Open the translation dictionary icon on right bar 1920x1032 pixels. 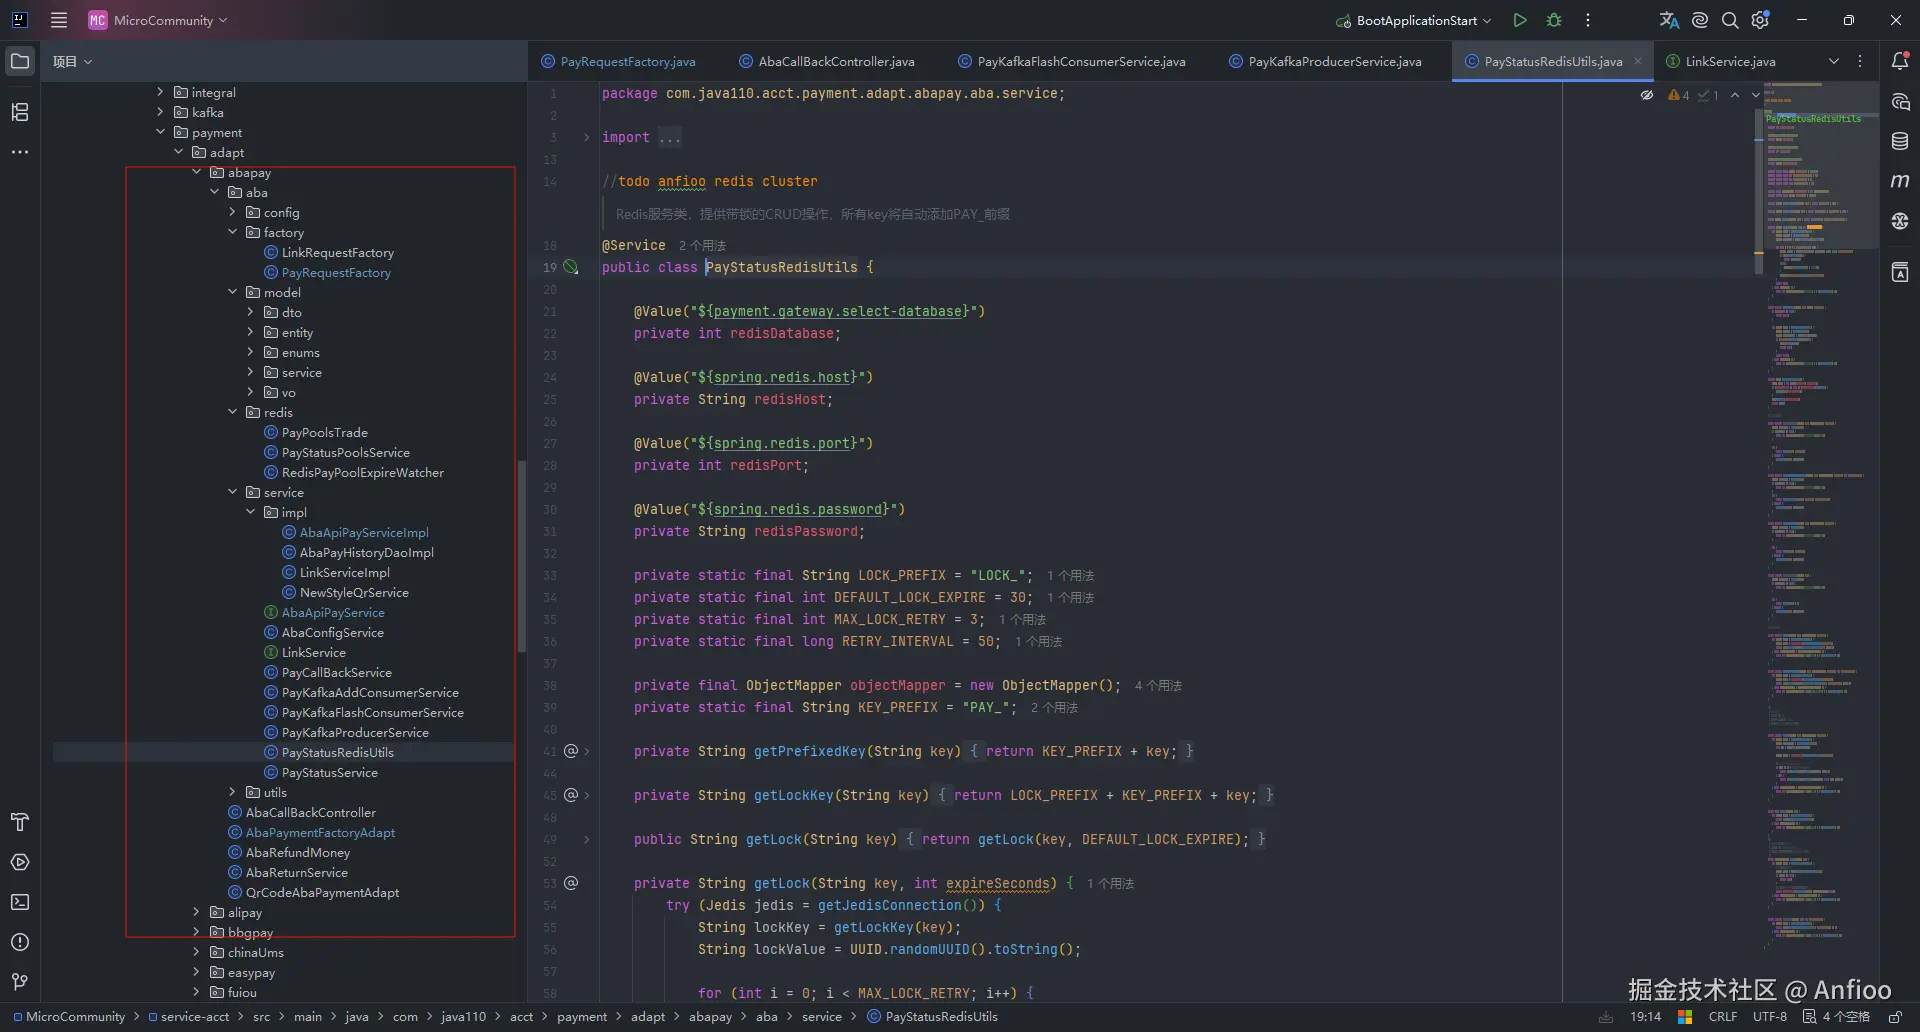1900,272
